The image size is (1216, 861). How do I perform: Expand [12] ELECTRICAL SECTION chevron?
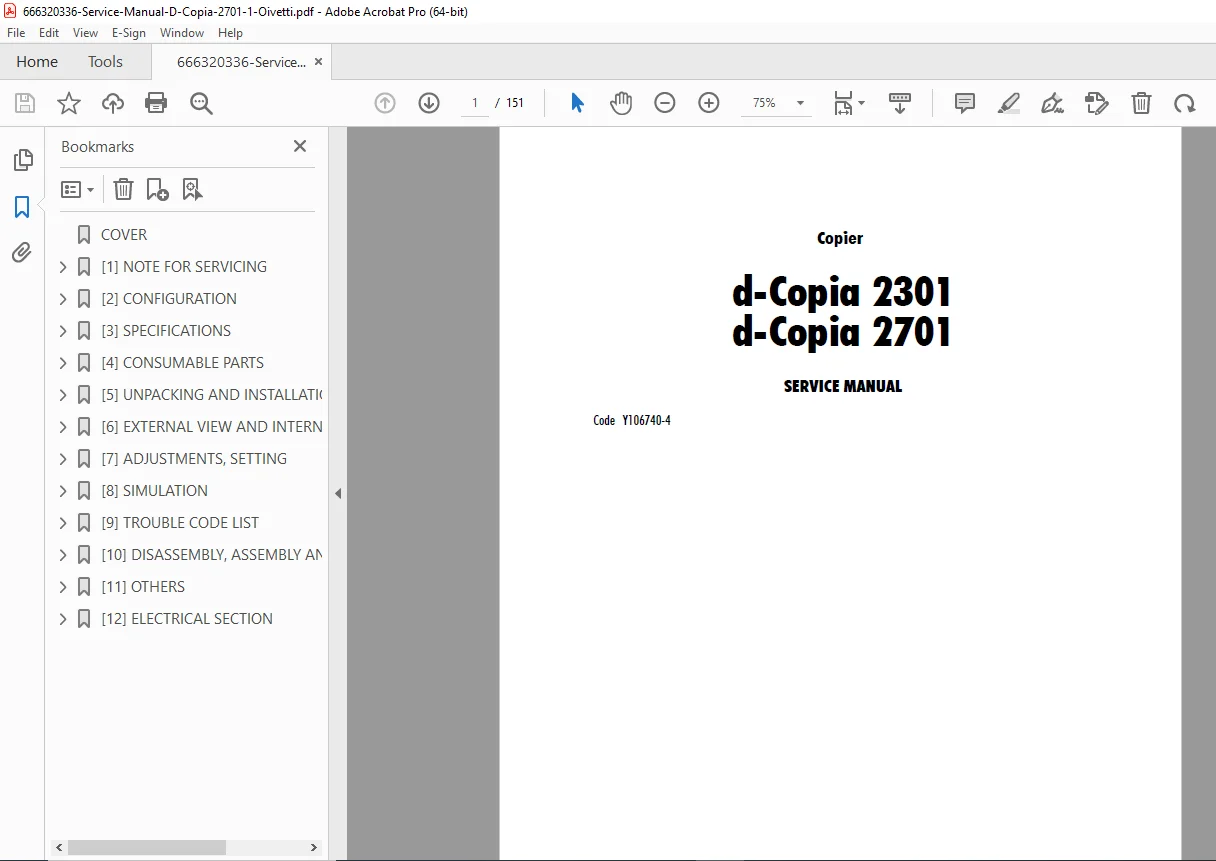tap(63, 619)
